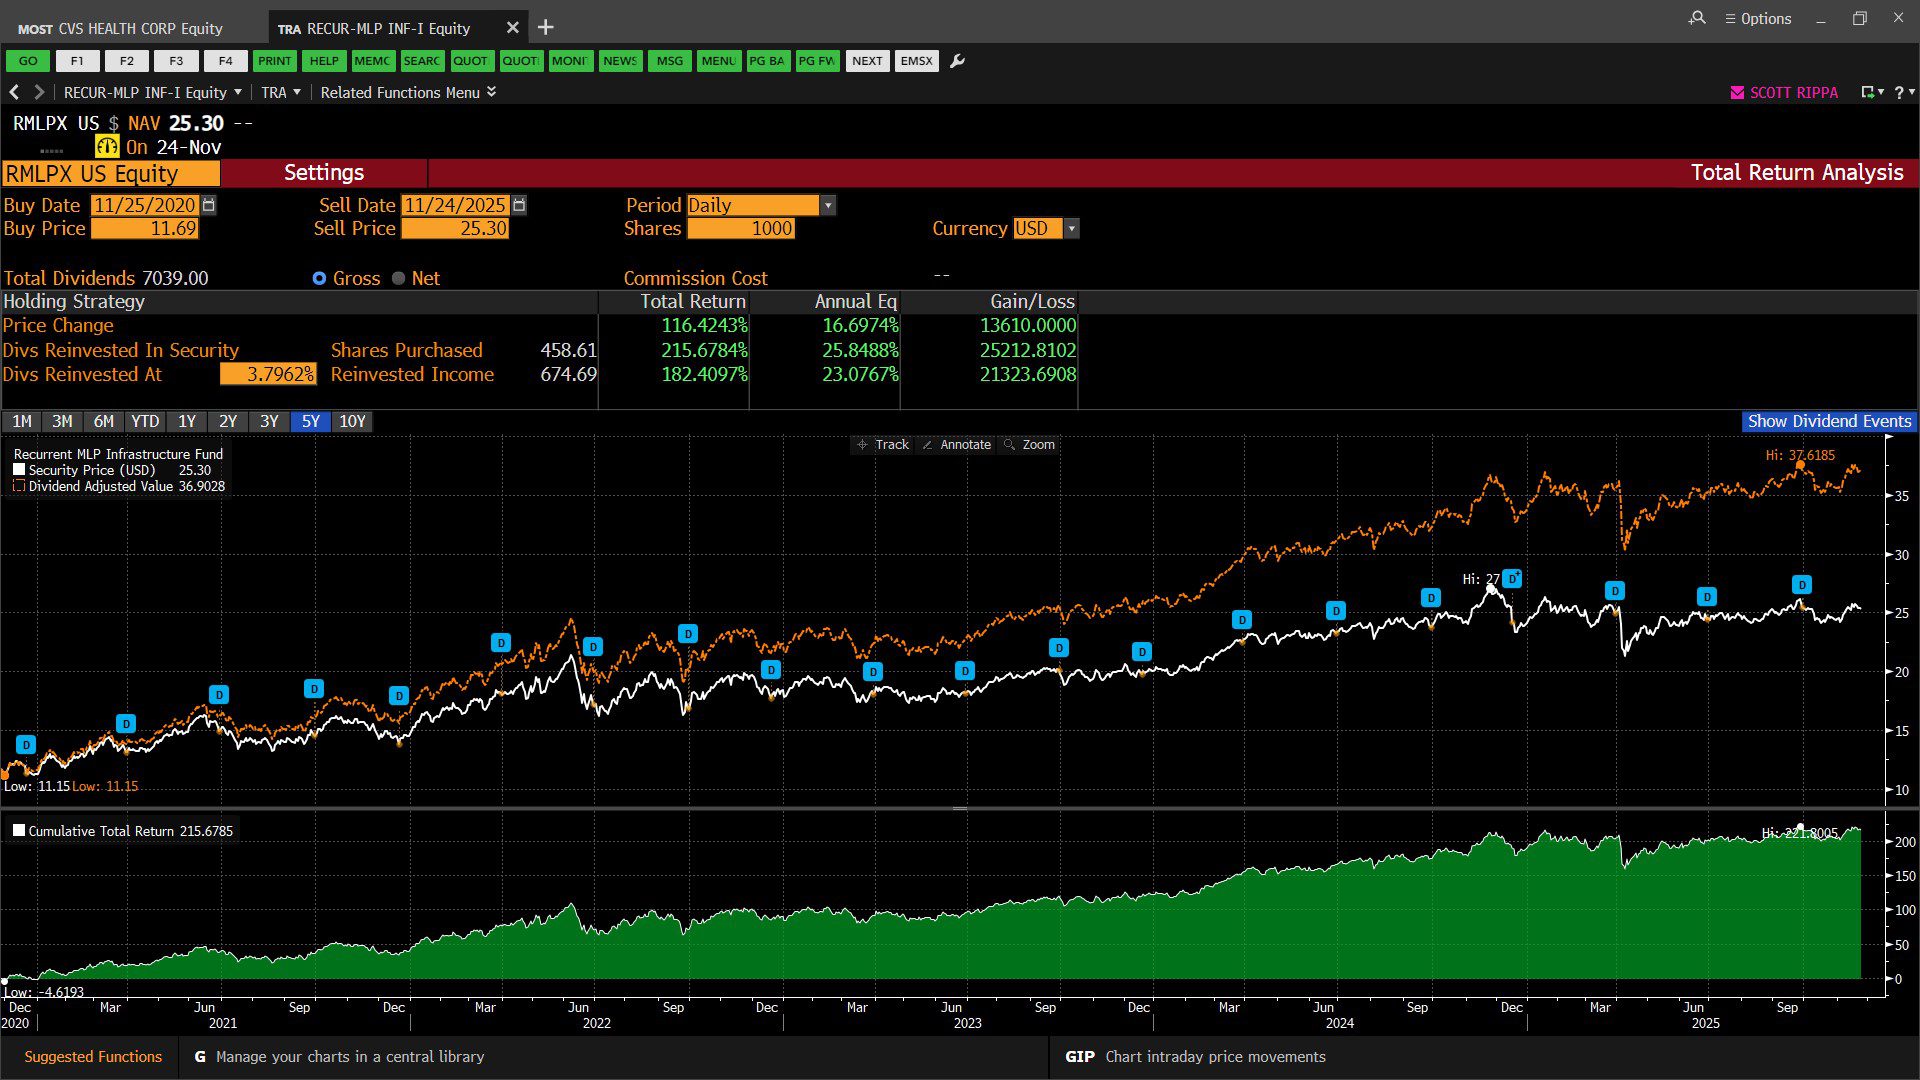
Task: Open Buy Date calendar picker icon
Action: [208, 205]
